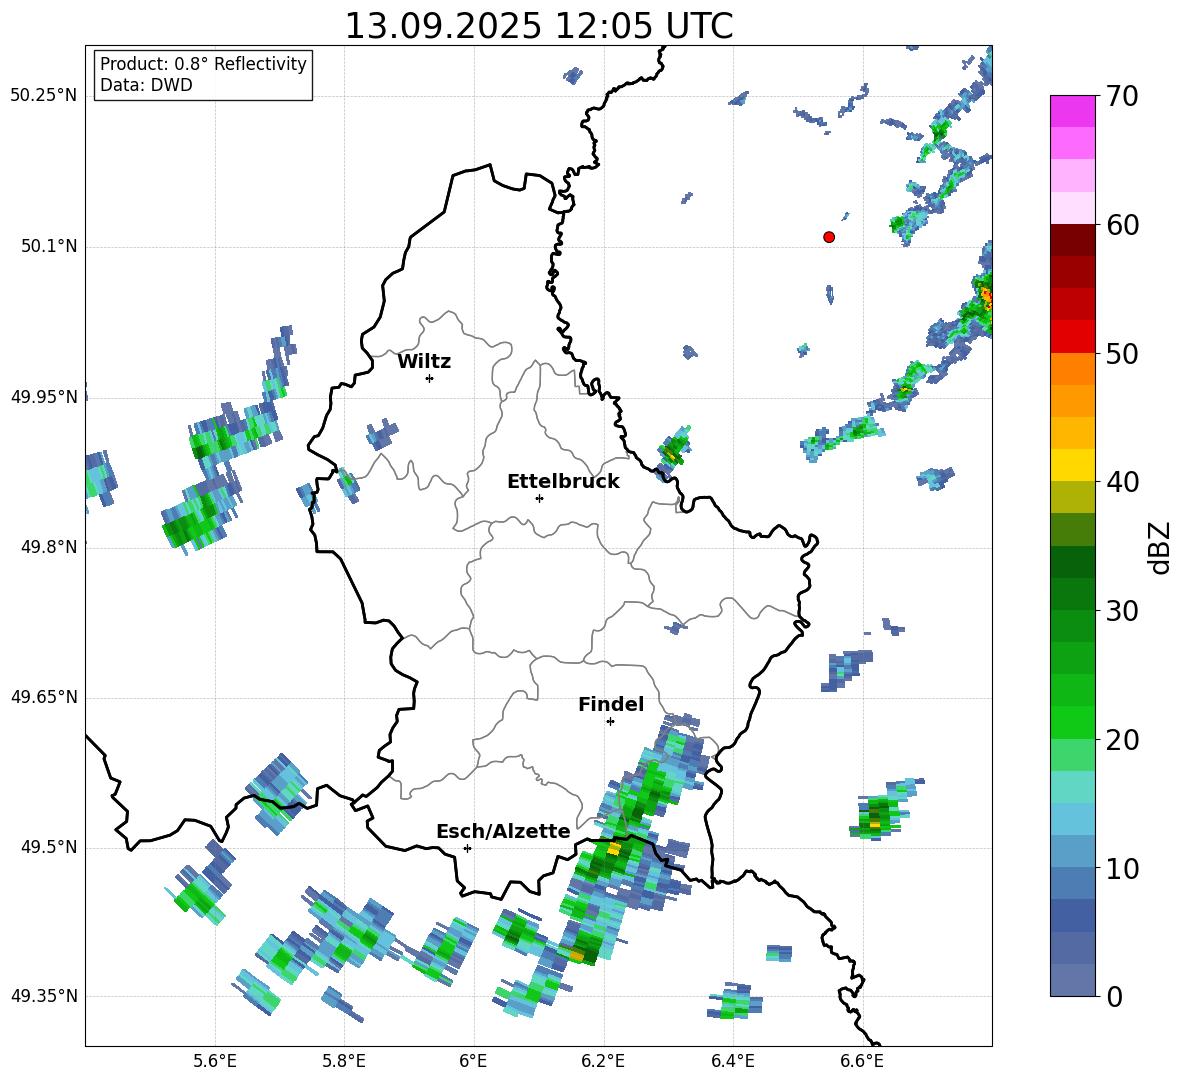Click the Wiltz location cross marker
This screenshot has height=1081, width=1184.
430,378
